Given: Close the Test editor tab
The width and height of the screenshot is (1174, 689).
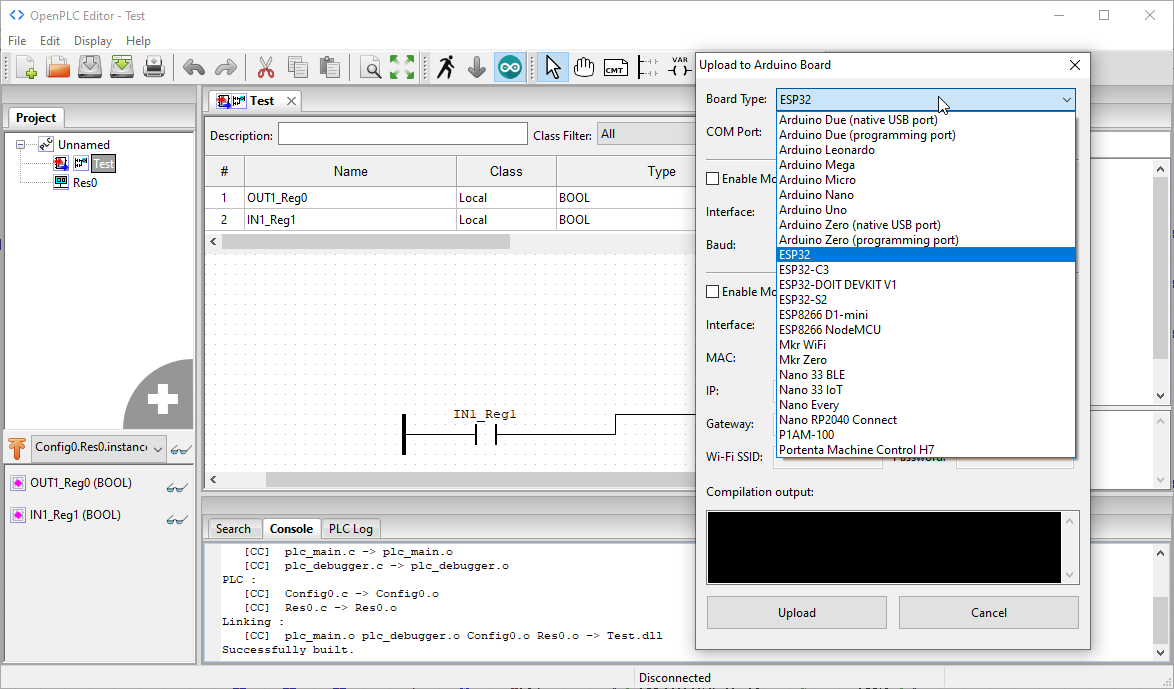Looking at the screenshot, I should click(291, 101).
